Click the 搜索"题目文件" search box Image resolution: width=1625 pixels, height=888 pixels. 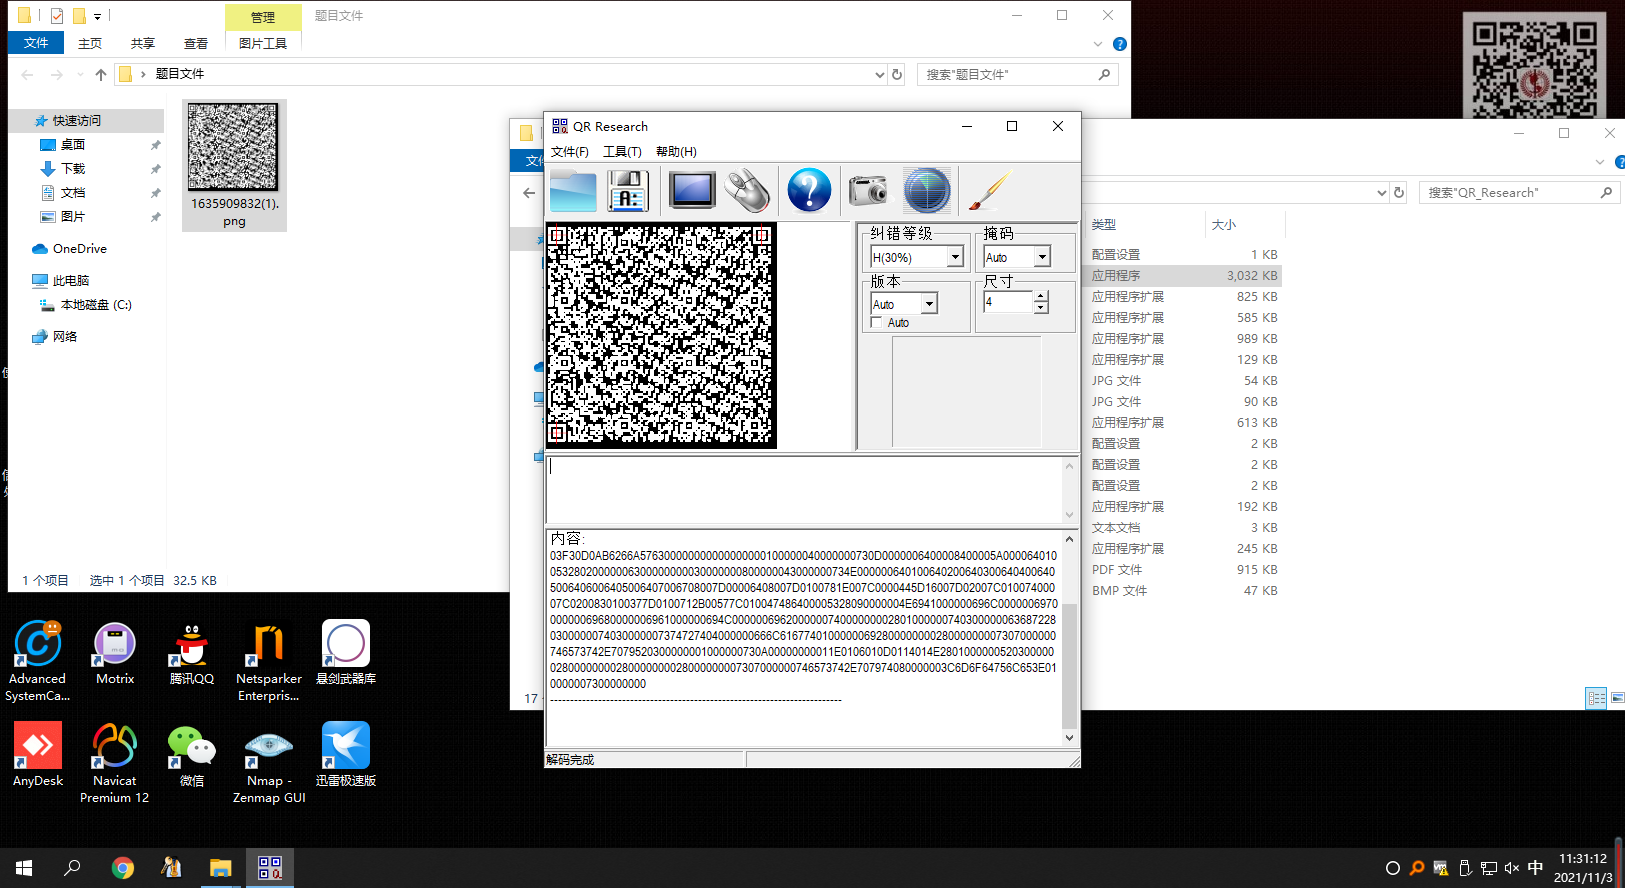[x=1017, y=74]
